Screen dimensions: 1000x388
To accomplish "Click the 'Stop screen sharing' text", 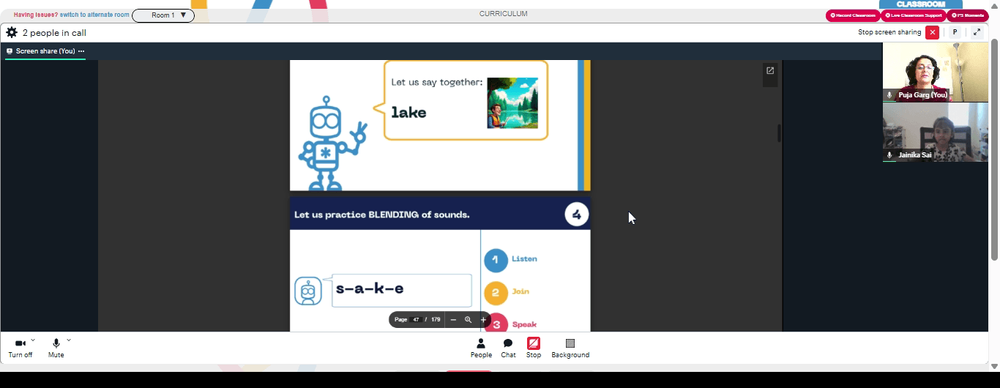I will coord(890,33).
